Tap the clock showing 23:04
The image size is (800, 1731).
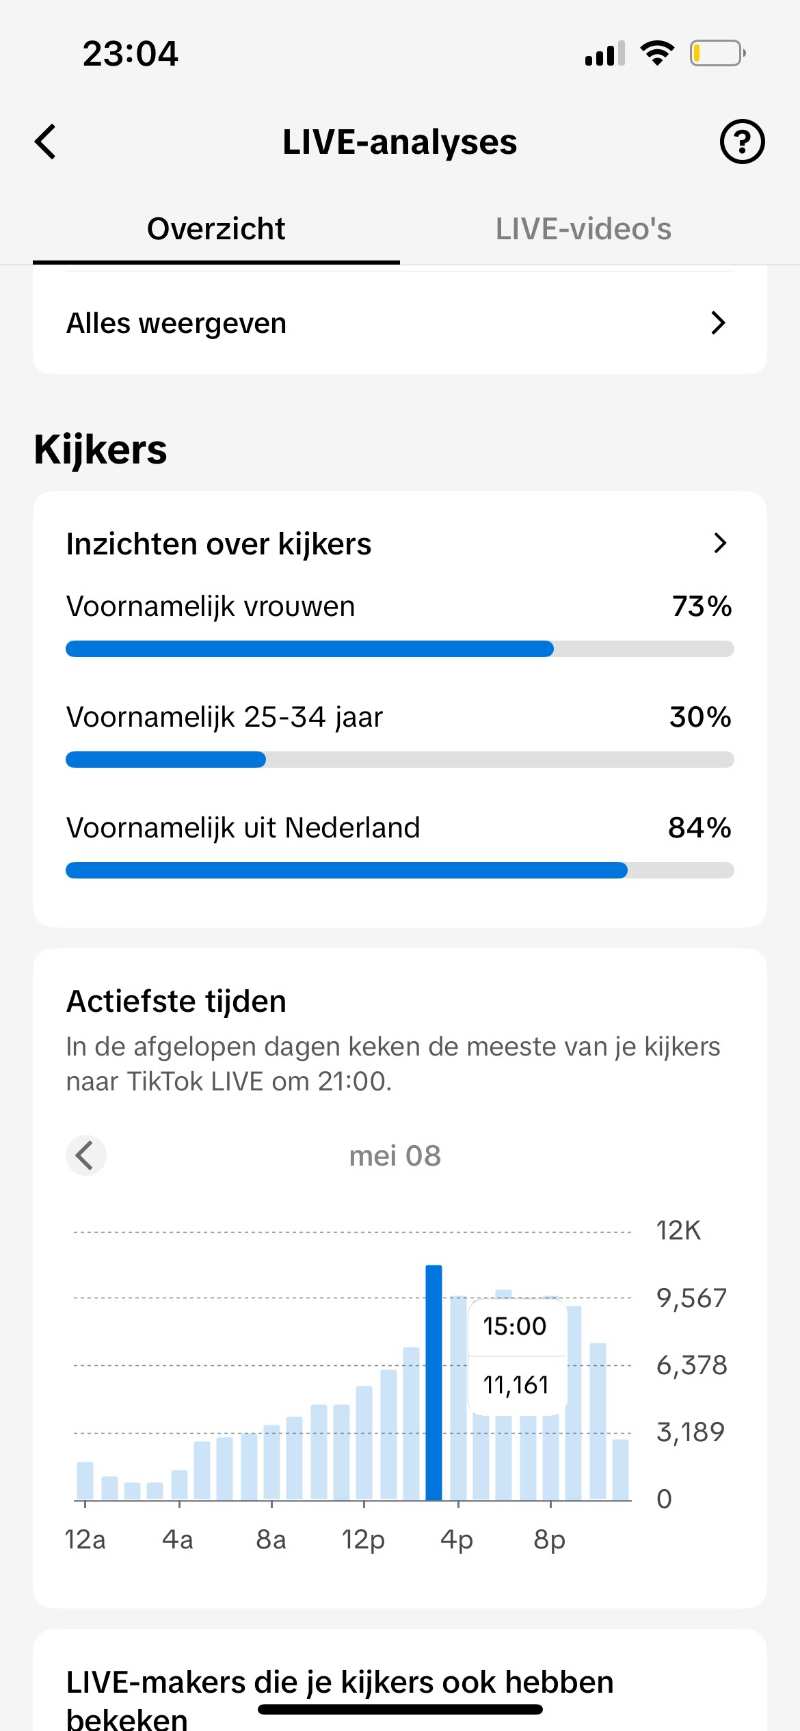pyautogui.click(x=130, y=53)
